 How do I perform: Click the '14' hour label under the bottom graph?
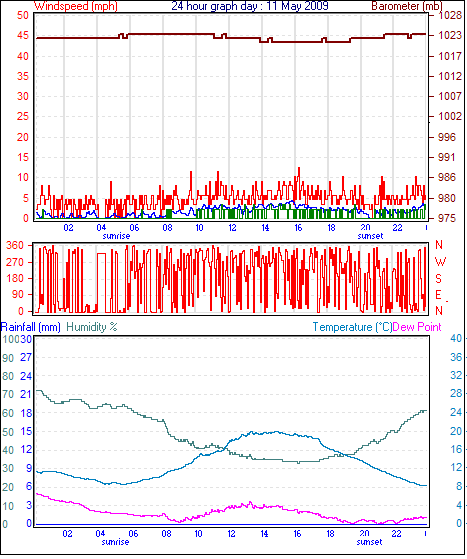click(x=264, y=534)
